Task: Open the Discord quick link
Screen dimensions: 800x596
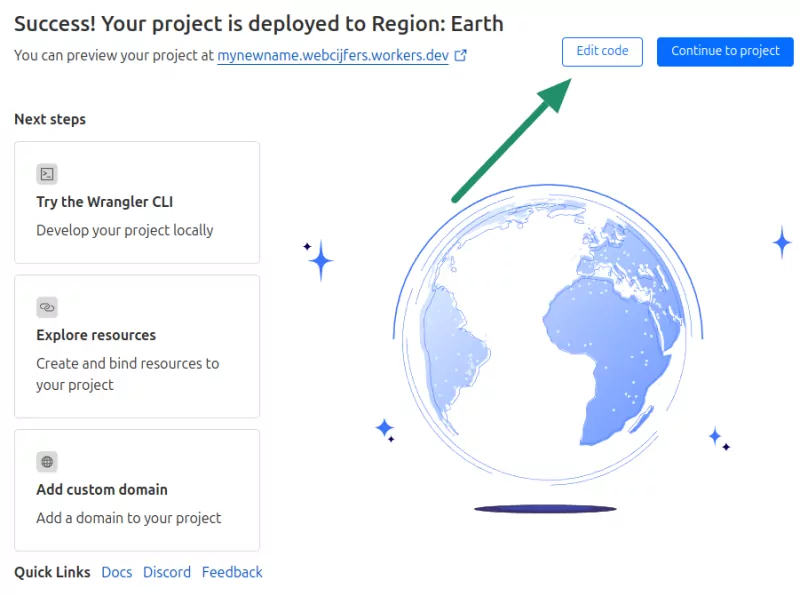Action: click(166, 572)
